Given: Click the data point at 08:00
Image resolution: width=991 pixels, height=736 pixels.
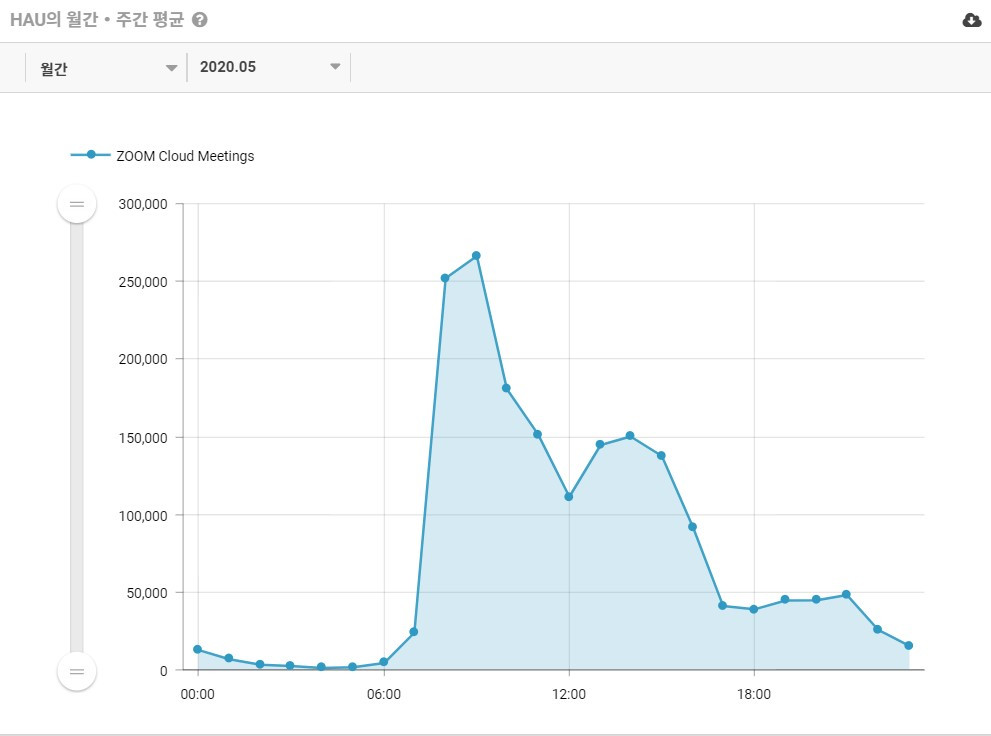Looking at the screenshot, I should point(445,278).
